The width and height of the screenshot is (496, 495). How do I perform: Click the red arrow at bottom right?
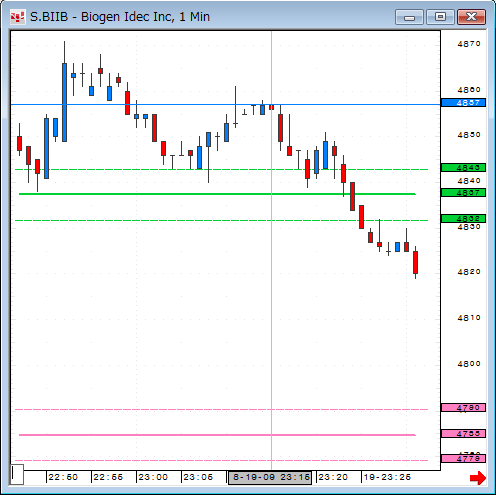[478, 478]
